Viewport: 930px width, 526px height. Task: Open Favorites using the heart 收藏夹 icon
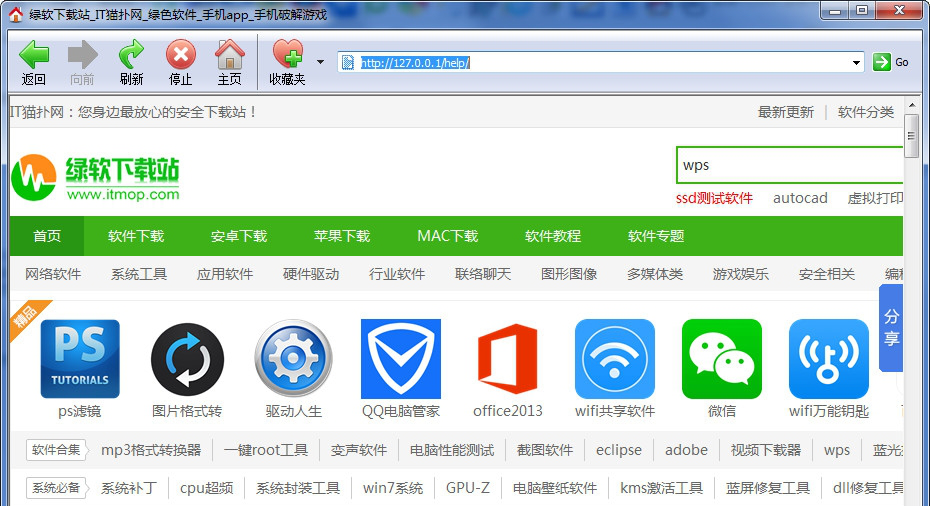pyautogui.click(x=287, y=53)
